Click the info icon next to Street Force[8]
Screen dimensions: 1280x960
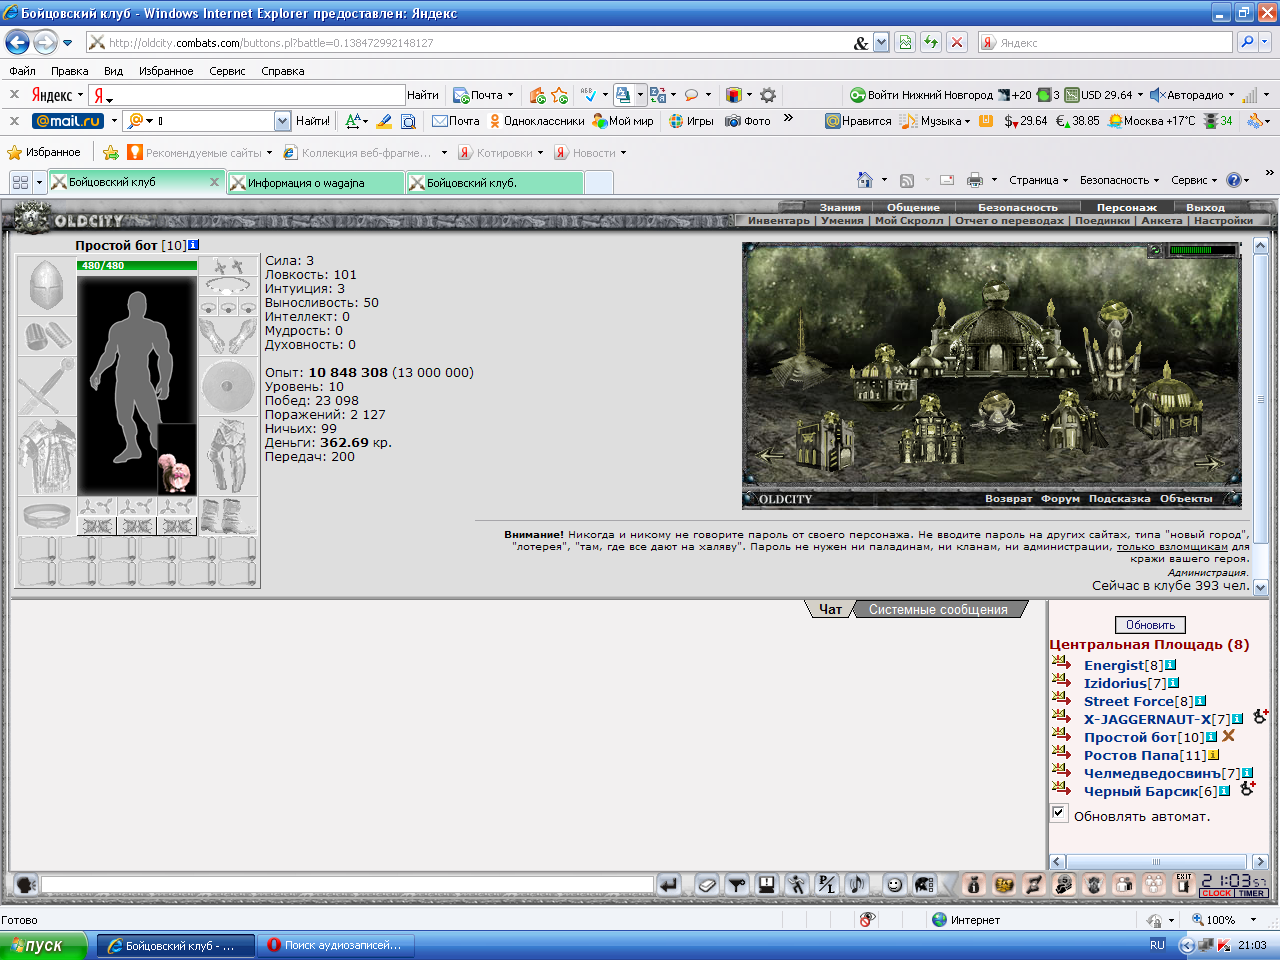pos(1200,701)
